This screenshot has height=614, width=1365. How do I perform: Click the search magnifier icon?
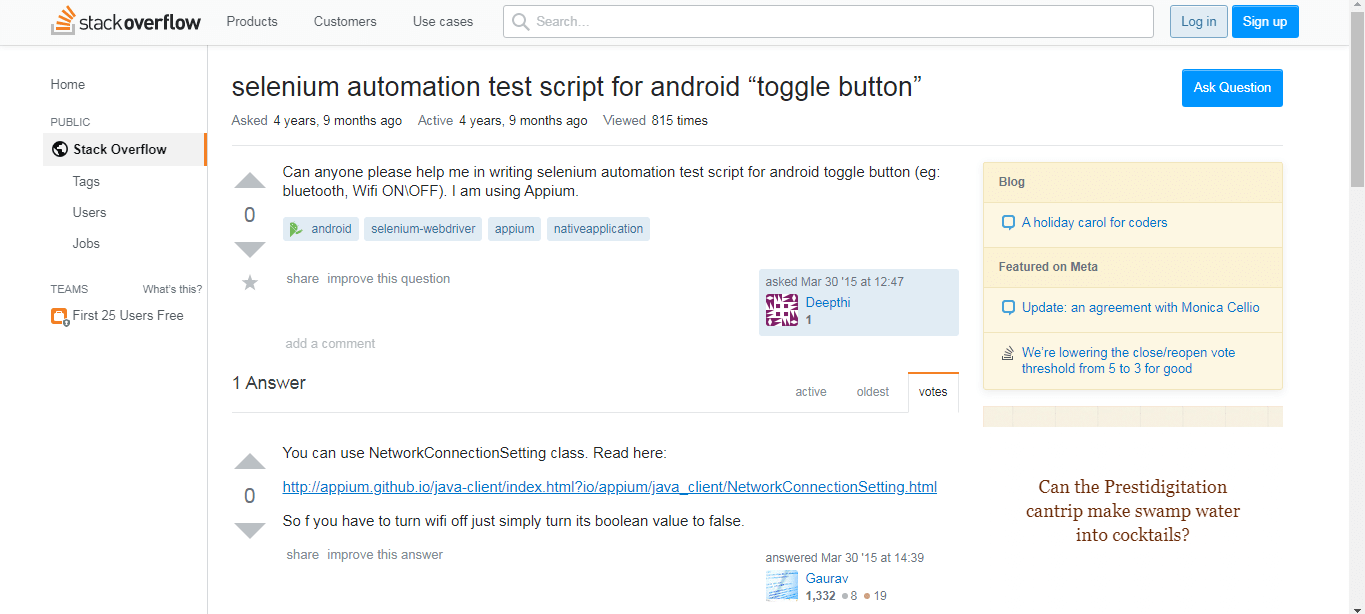pyautogui.click(x=520, y=20)
